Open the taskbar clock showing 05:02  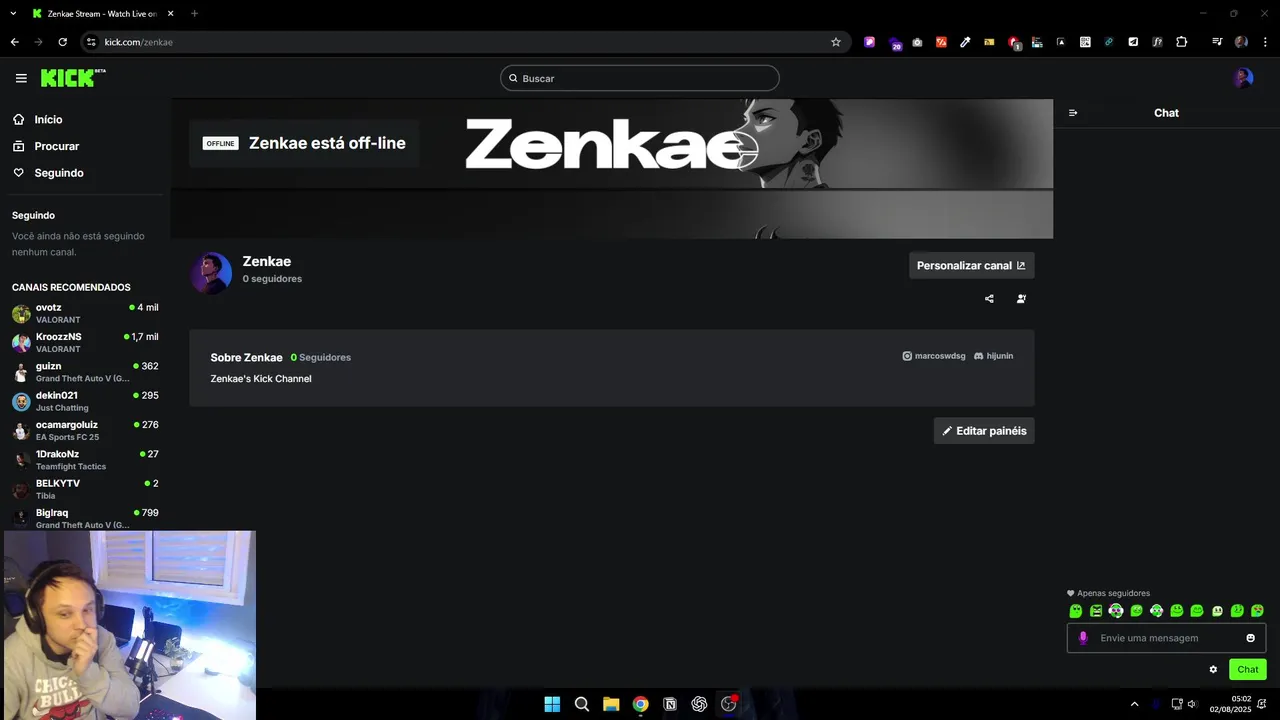click(x=1231, y=704)
